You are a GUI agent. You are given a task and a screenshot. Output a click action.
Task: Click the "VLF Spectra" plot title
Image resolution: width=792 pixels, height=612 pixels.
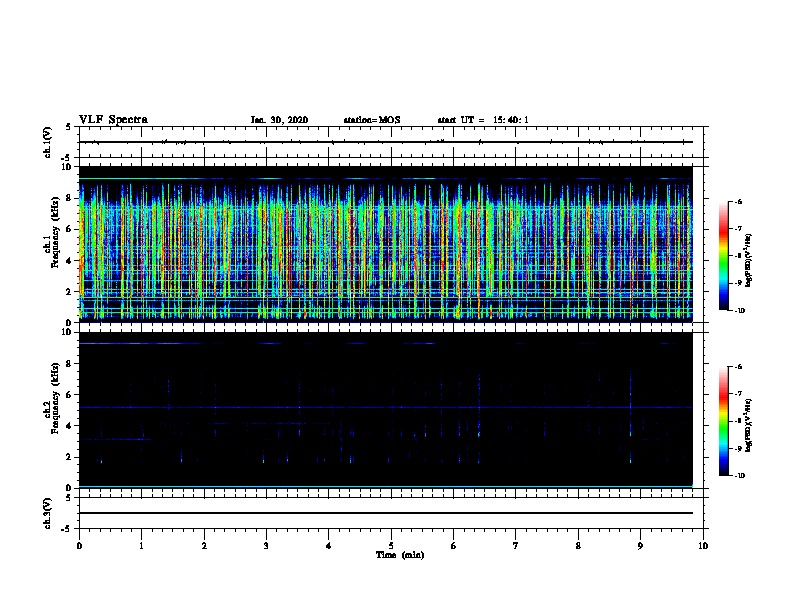click(x=113, y=120)
